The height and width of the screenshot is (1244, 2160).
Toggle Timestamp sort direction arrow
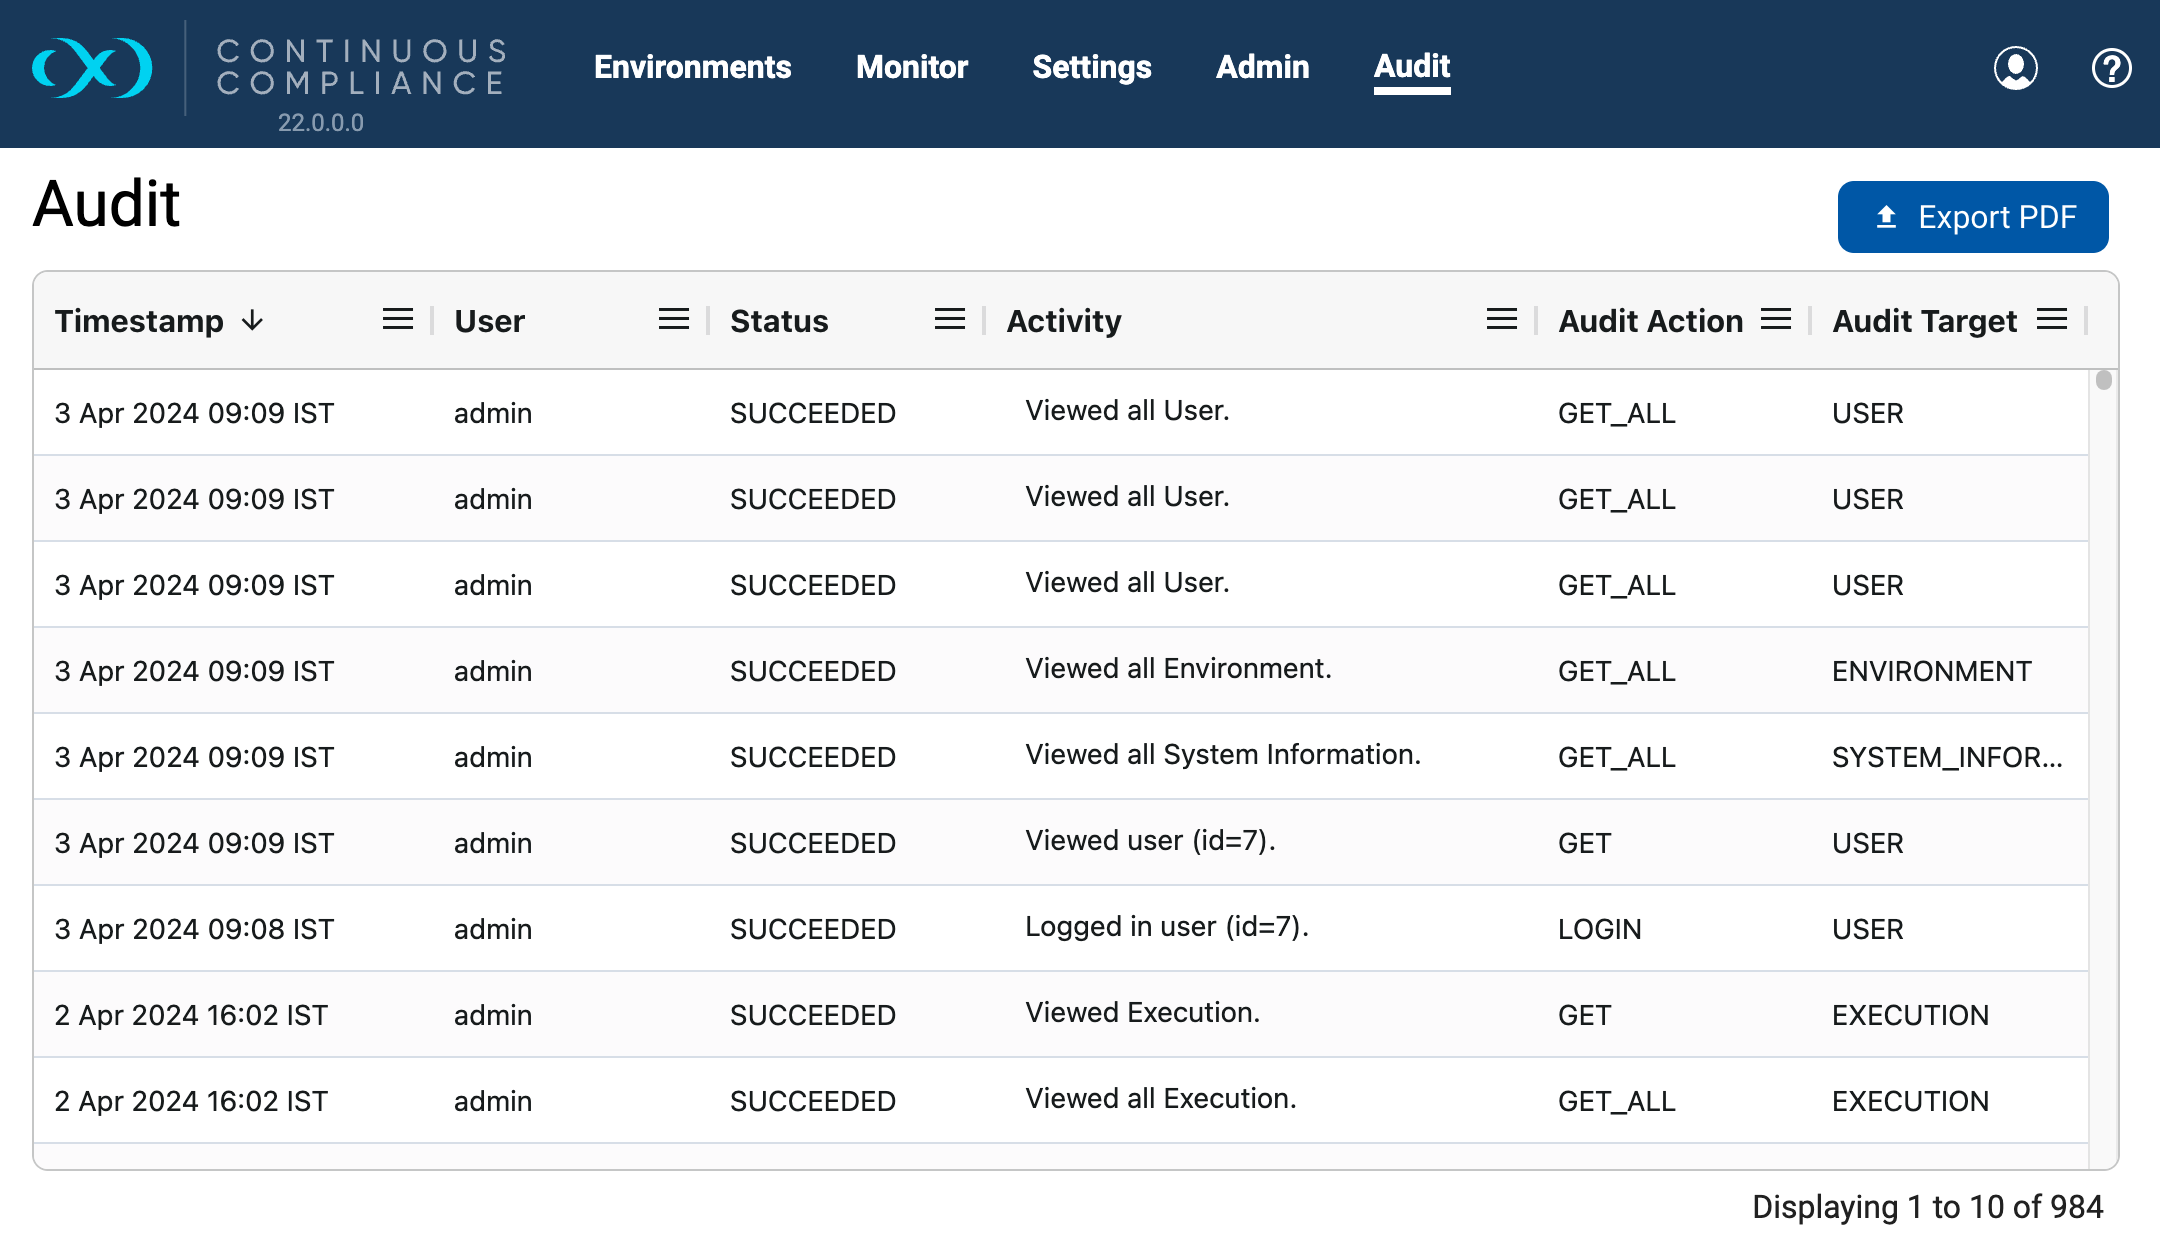[x=253, y=320]
